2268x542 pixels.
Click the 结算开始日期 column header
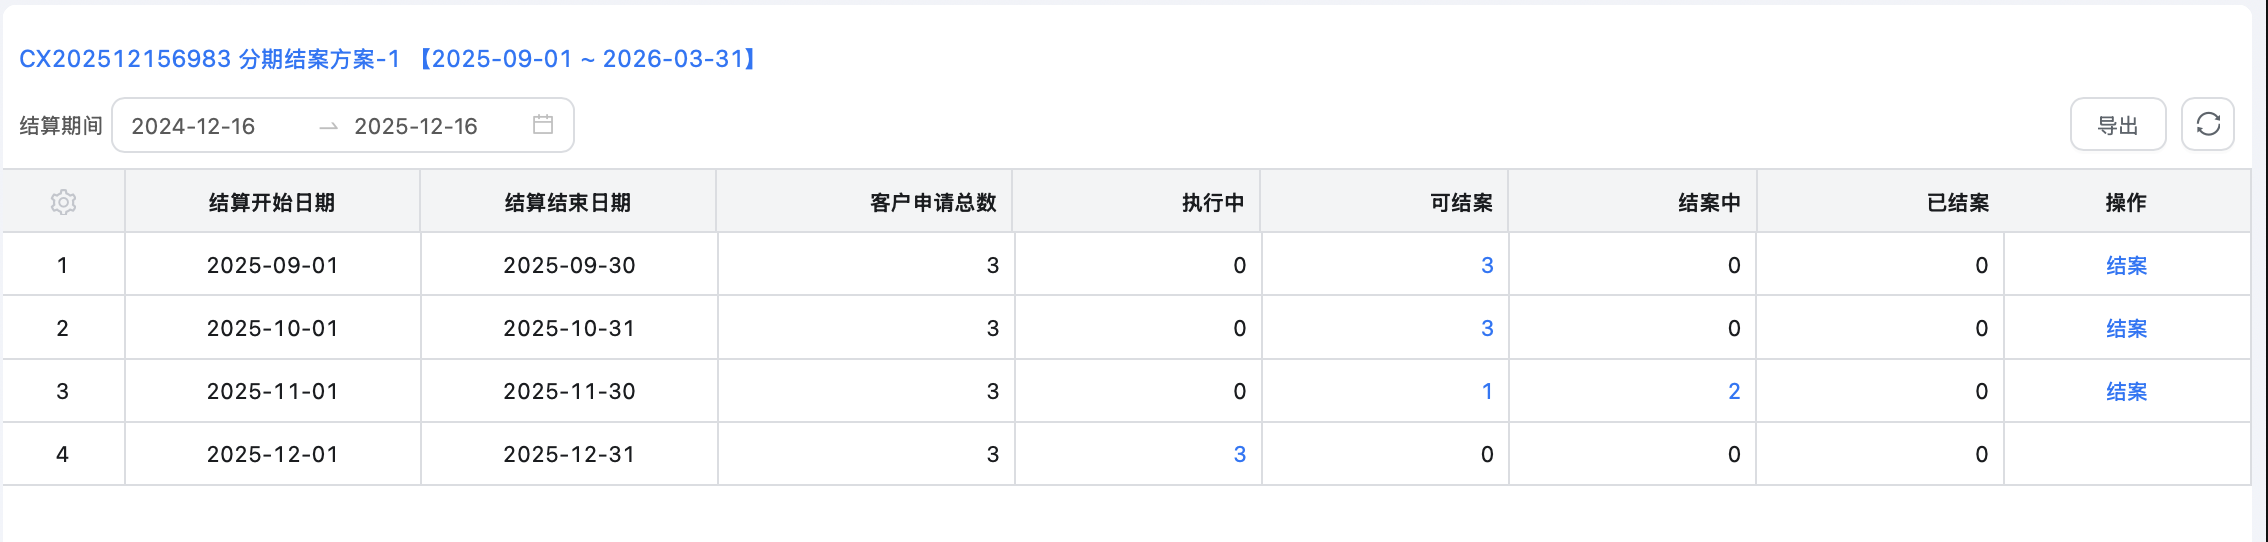272,203
